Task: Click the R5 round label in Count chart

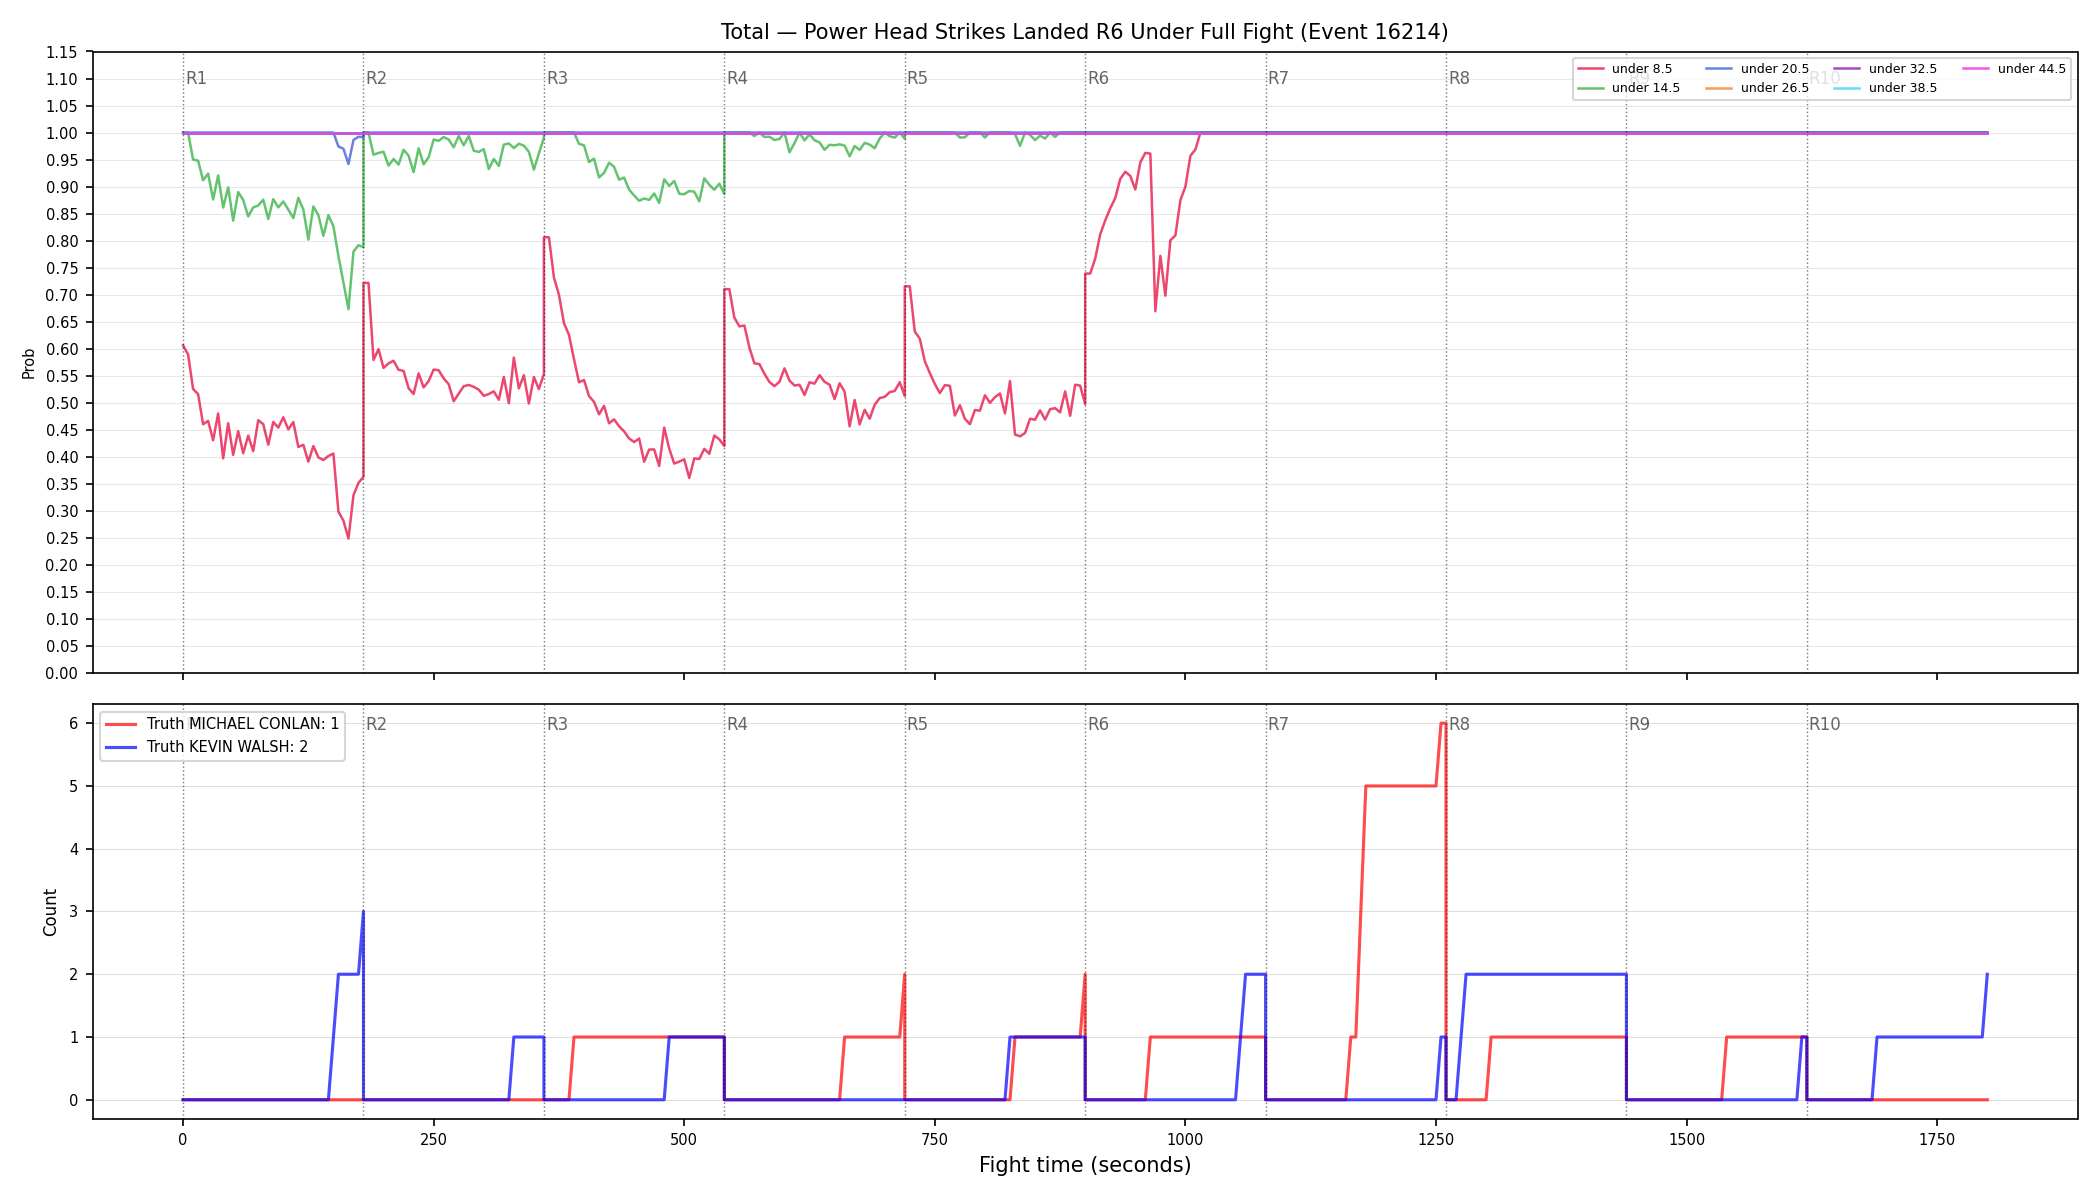Action: point(917,724)
